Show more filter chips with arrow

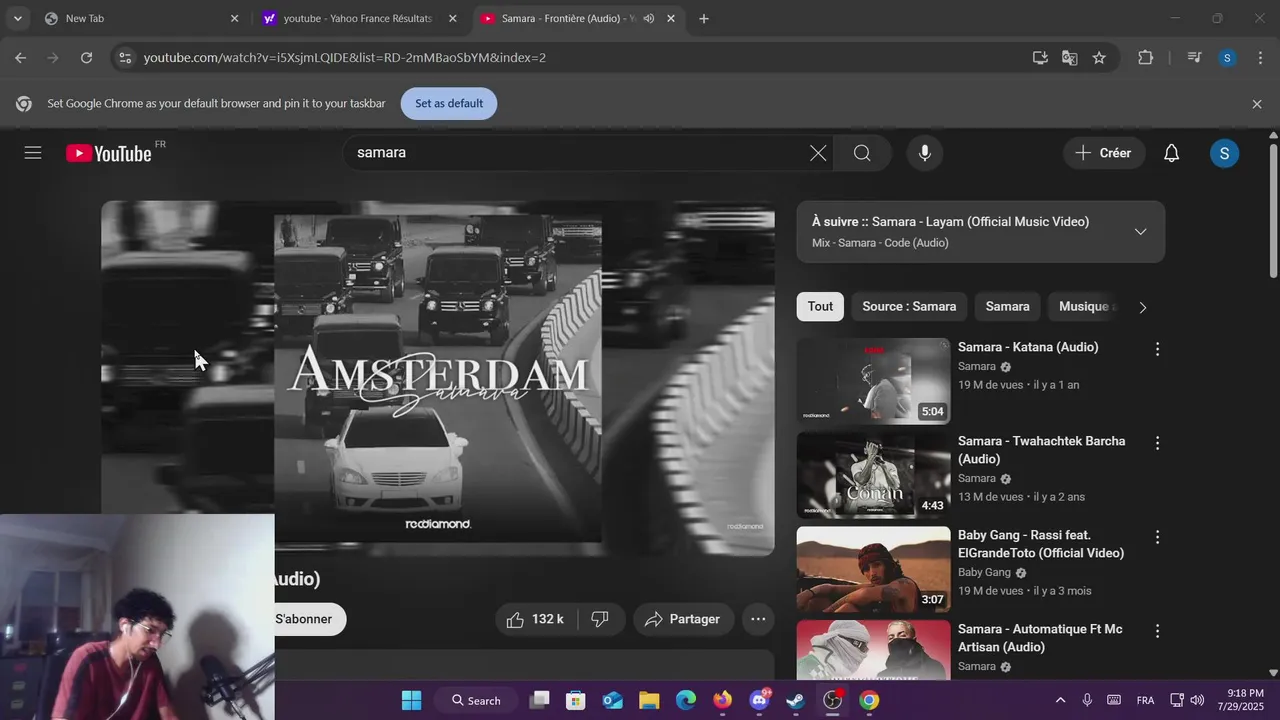click(1142, 307)
